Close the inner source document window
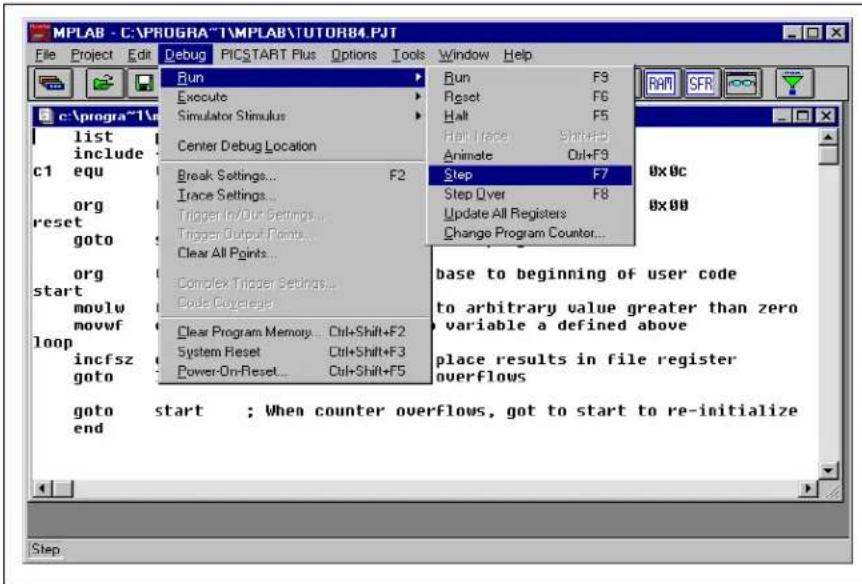The height and width of the screenshot is (584, 862). (826, 116)
